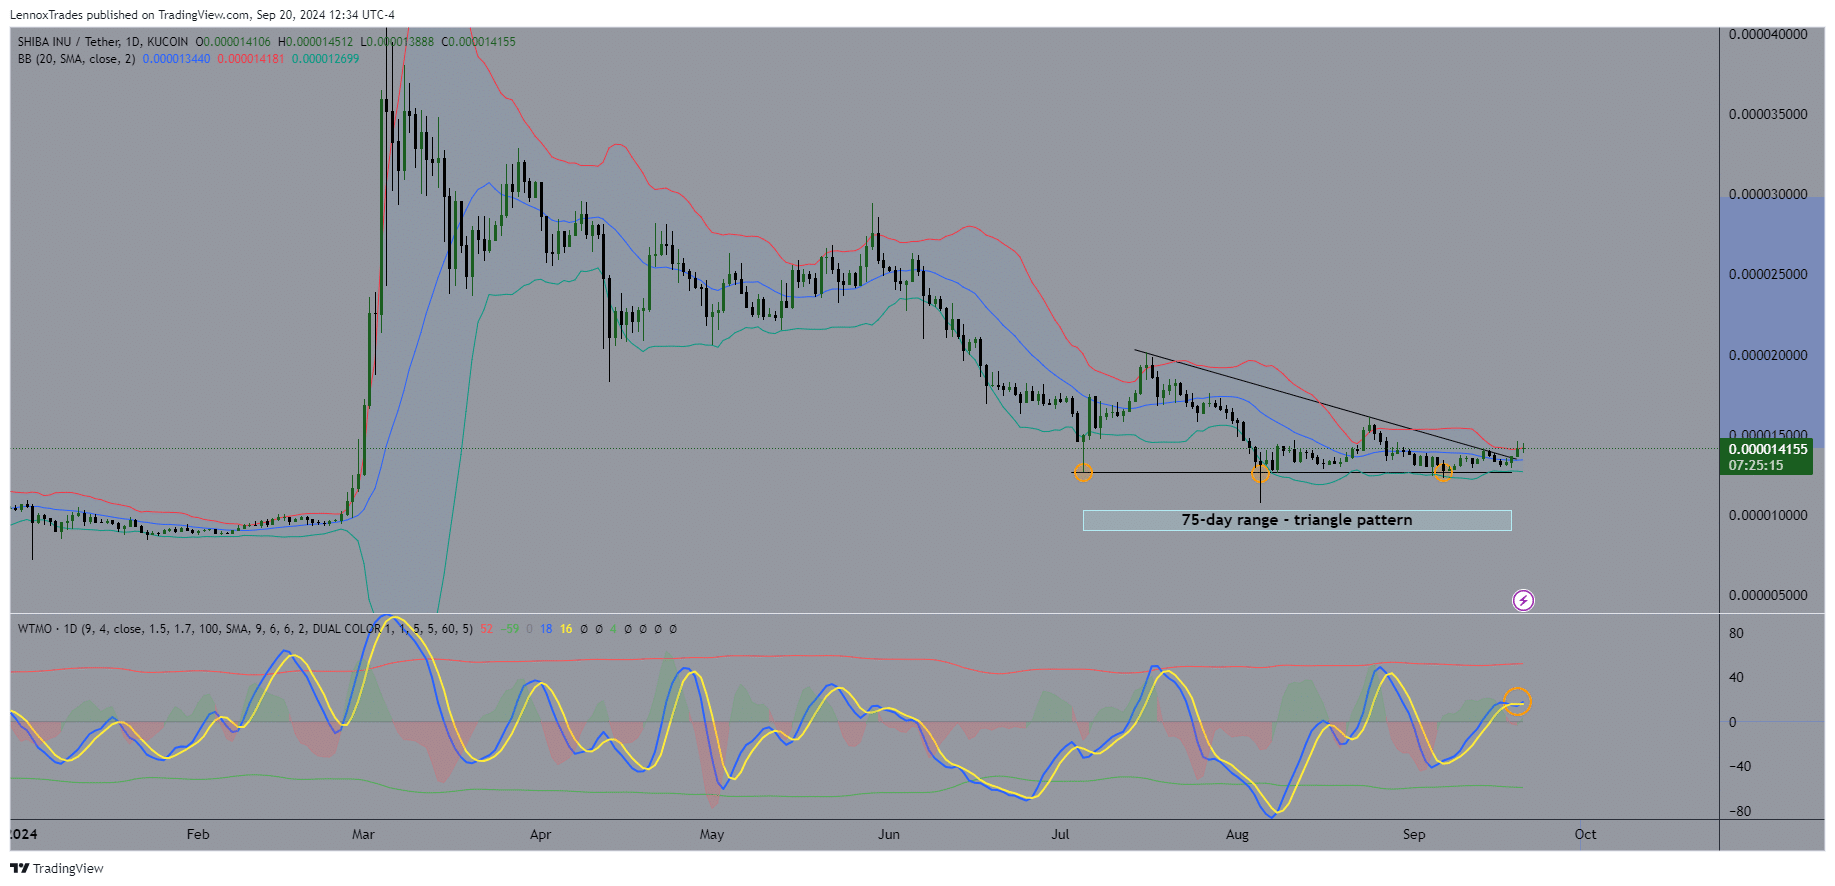This screenshot has width=1835, height=886.
Task: Click the oscillator axis value -80
Action: 1739,811
